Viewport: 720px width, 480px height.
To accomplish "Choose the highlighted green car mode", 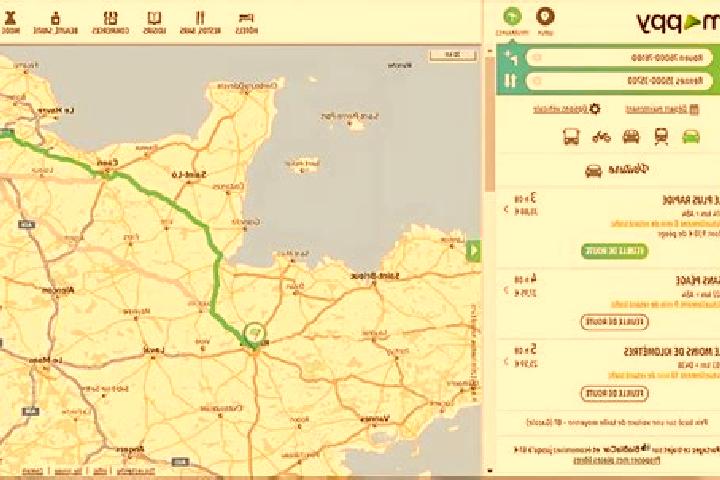I will 691,137.
